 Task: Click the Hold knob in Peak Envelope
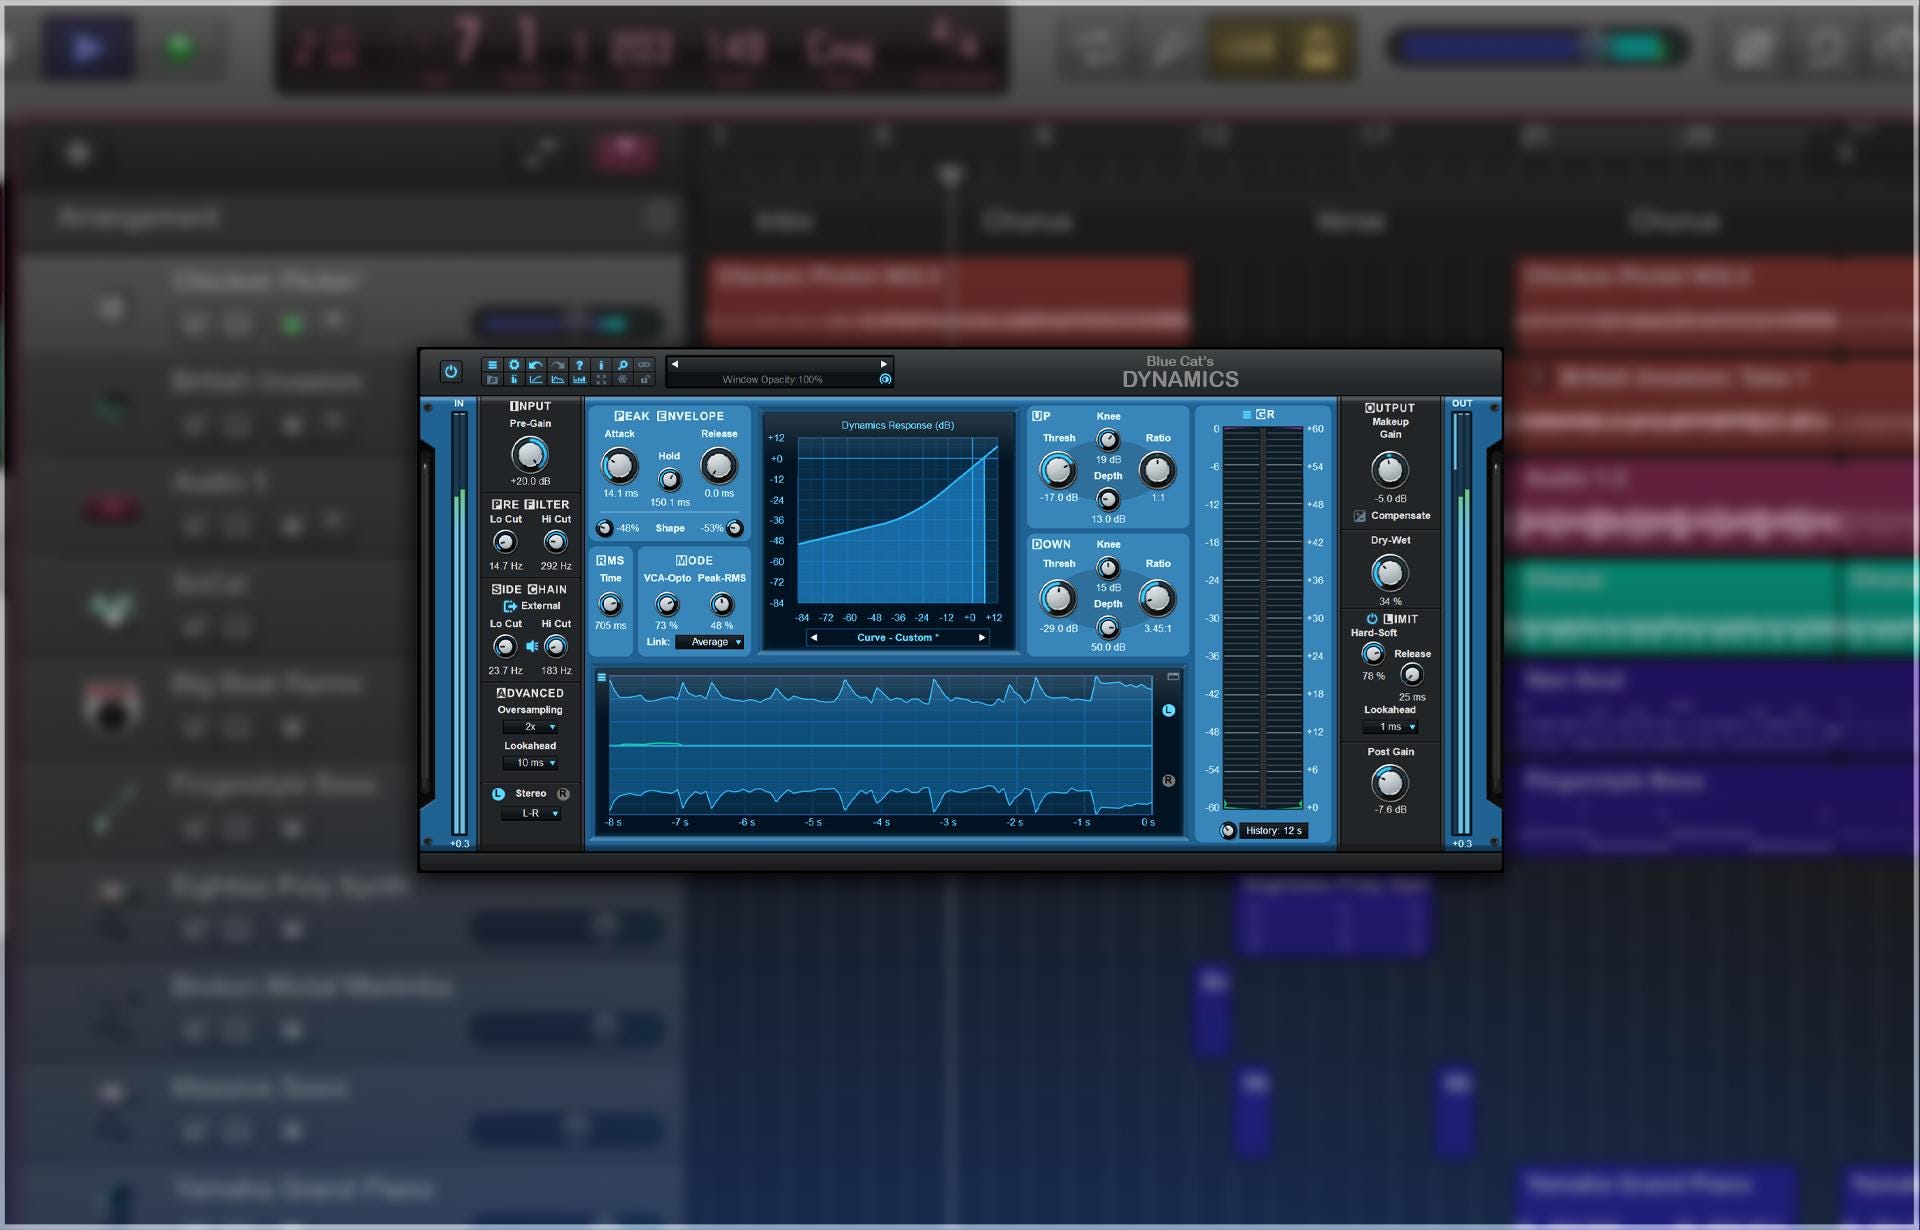tap(669, 480)
